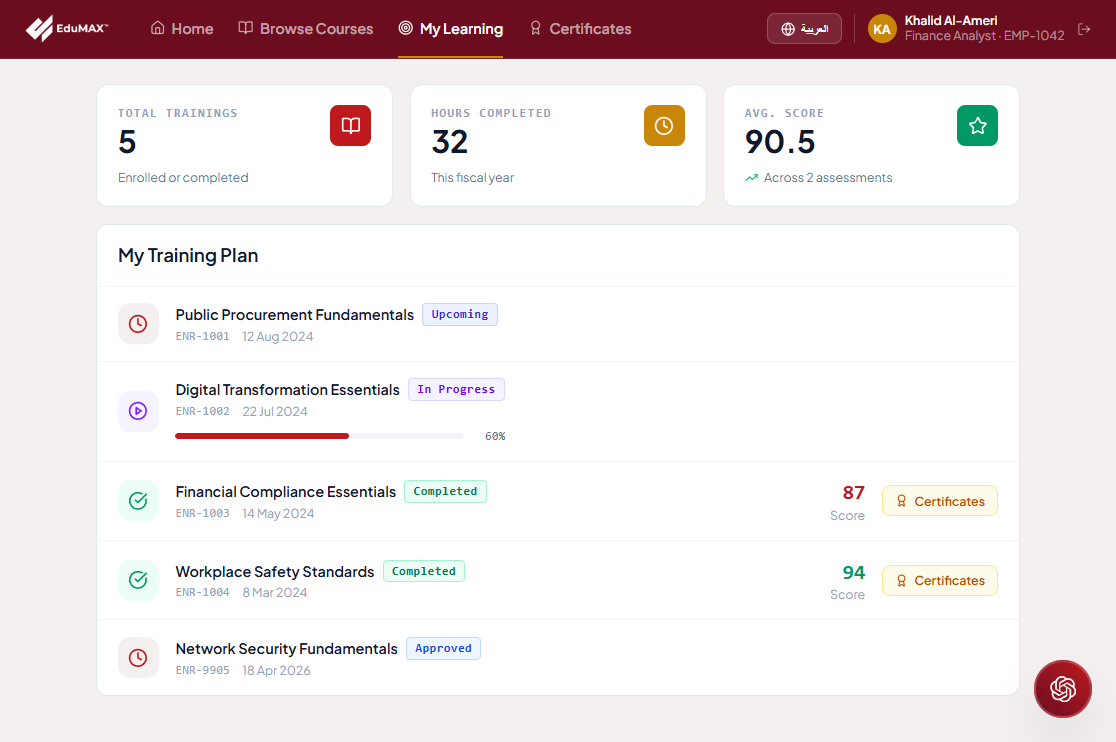Image resolution: width=1116 pixels, height=742 pixels.
Task: Click the trend arrow beside Across 2 assessments
Action: point(752,178)
